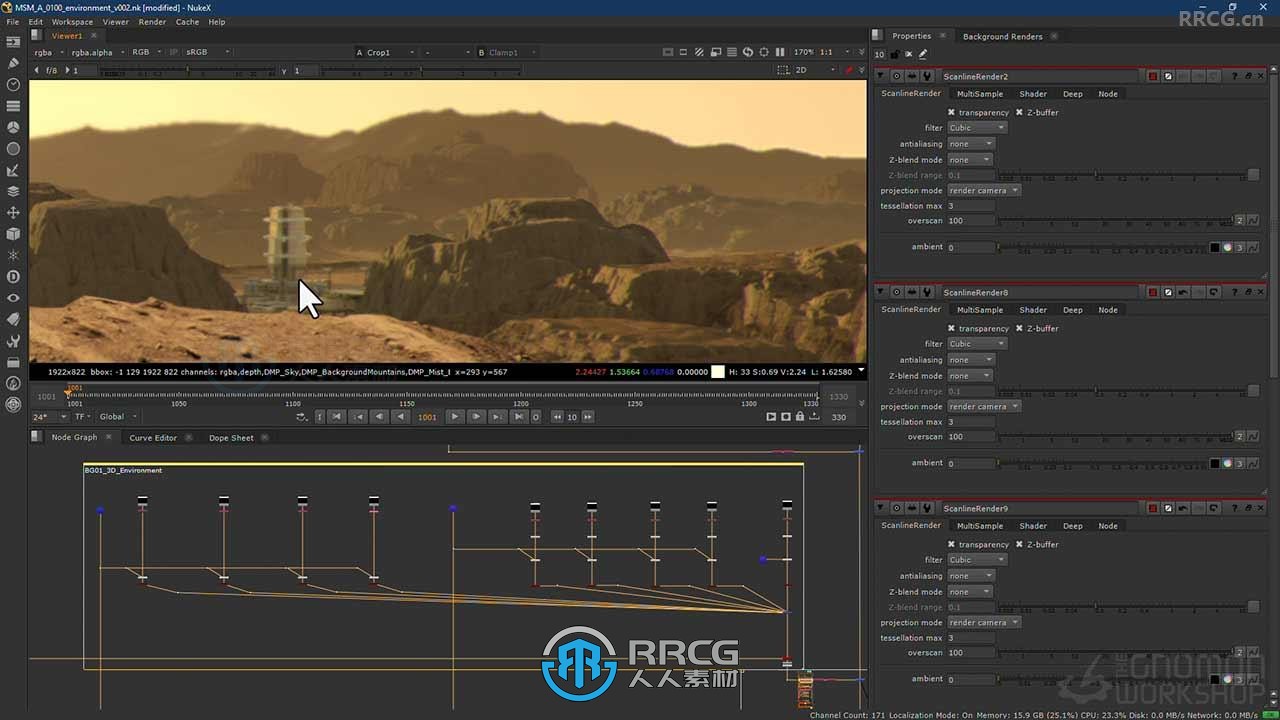Viewport: 1280px width, 720px height.
Task: Switch to the Curve Editor tab
Action: (153, 437)
